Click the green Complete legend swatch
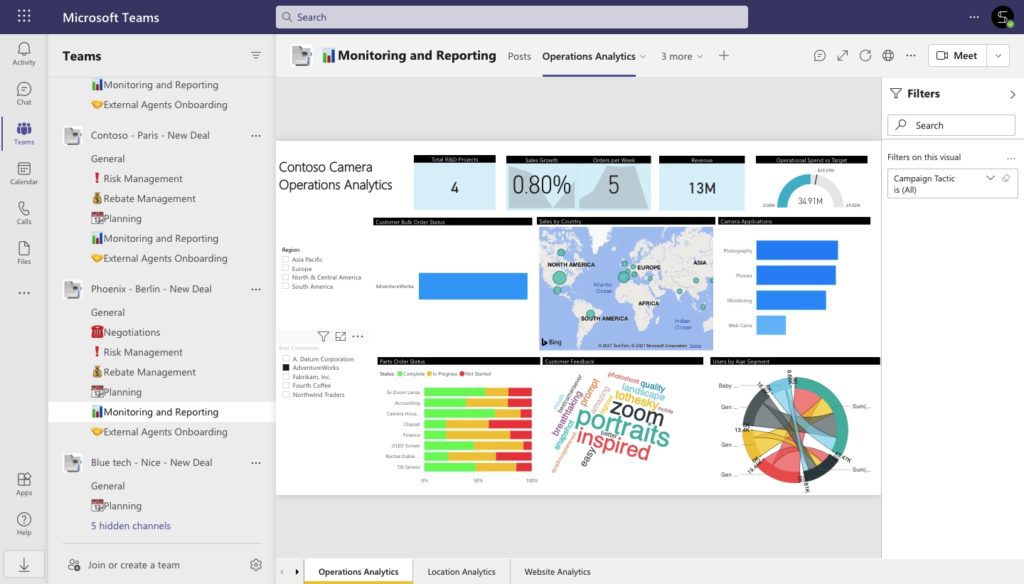Screen dimensions: 1024x584 click(x=400, y=374)
